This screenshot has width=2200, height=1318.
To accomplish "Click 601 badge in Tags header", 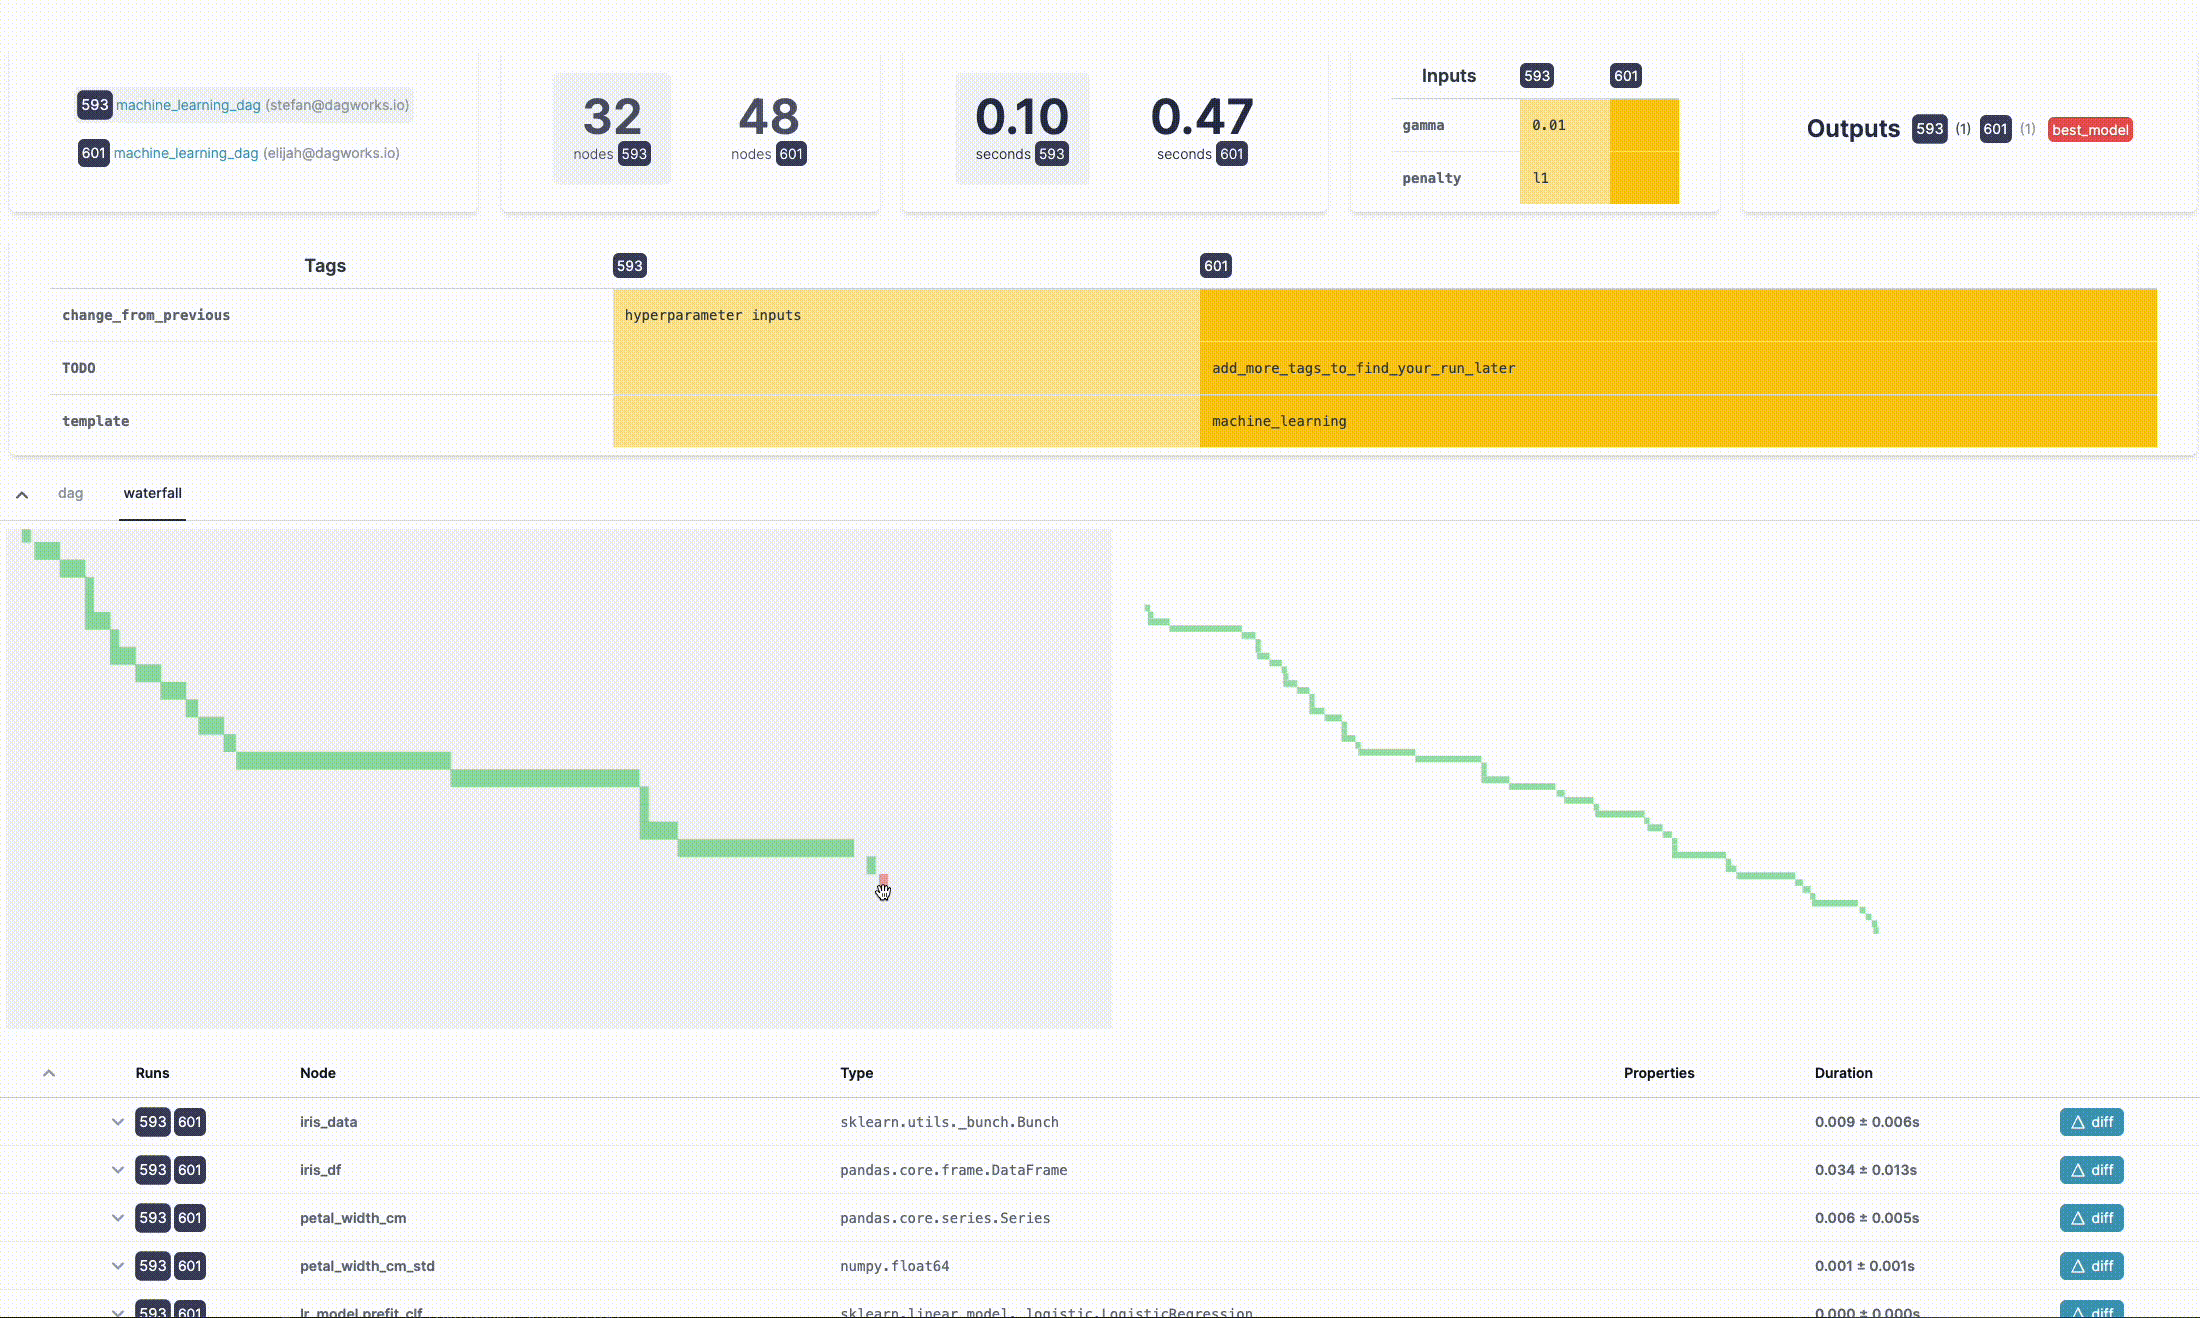I will [1215, 266].
